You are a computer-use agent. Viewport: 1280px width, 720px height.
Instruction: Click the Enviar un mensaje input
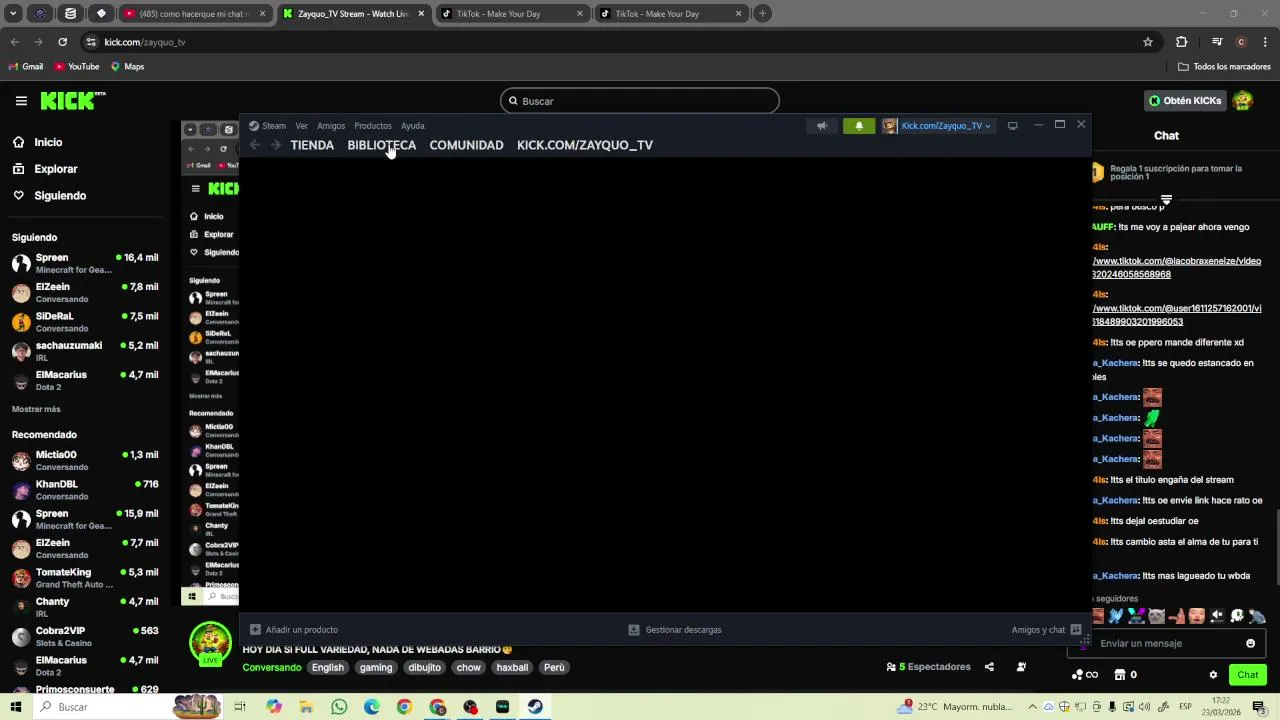pyautogui.click(x=1167, y=643)
